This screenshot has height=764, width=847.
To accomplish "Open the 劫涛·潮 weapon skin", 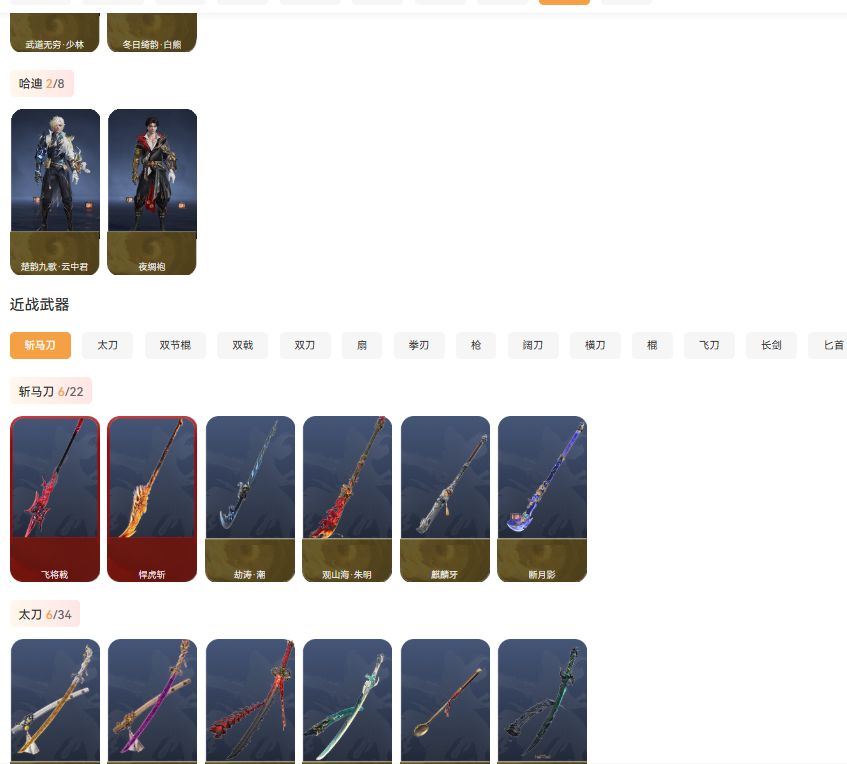I will [x=250, y=499].
